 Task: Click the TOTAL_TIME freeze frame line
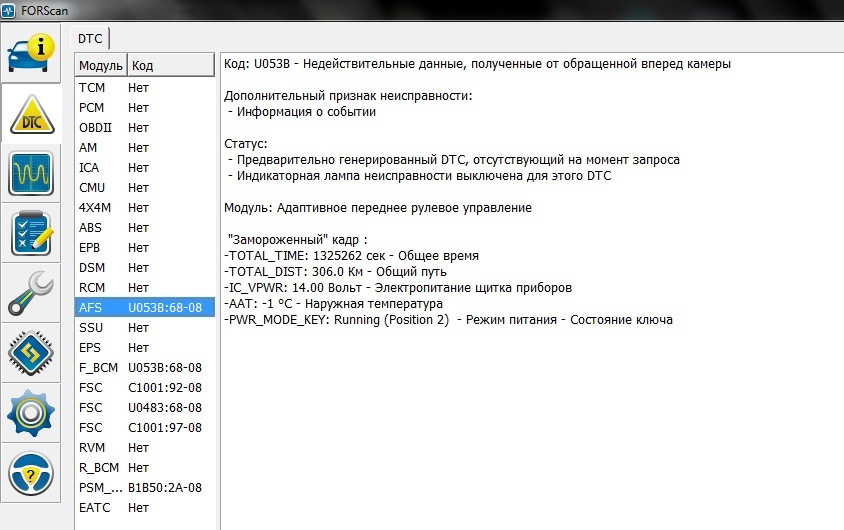pyautogui.click(x=351, y=256)
